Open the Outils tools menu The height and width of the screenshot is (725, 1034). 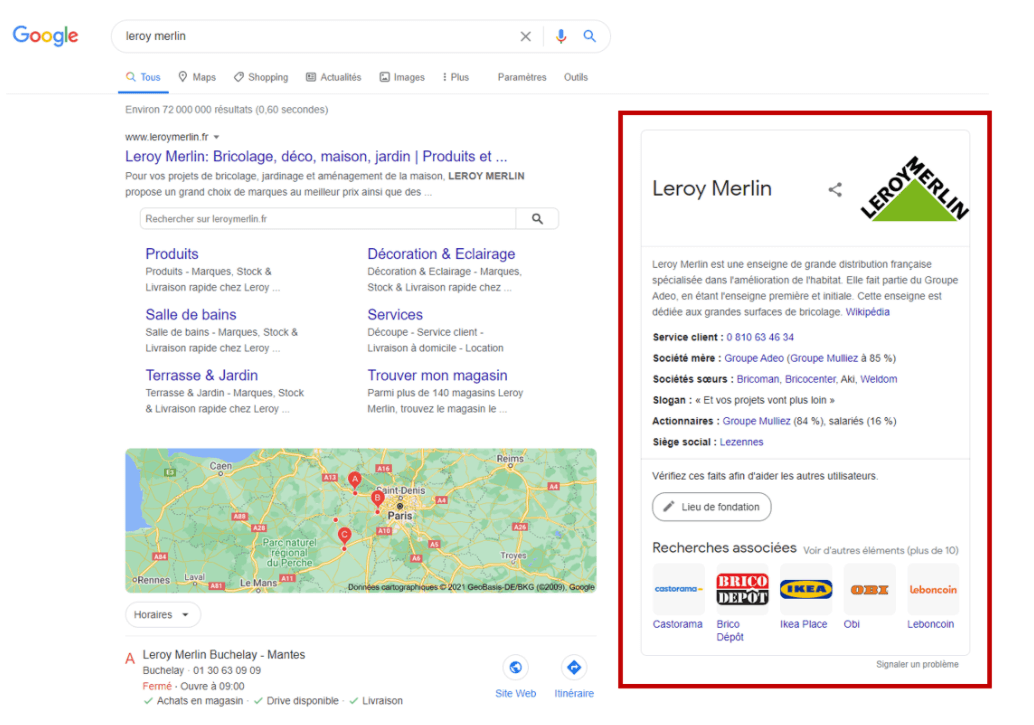point(576,77)
